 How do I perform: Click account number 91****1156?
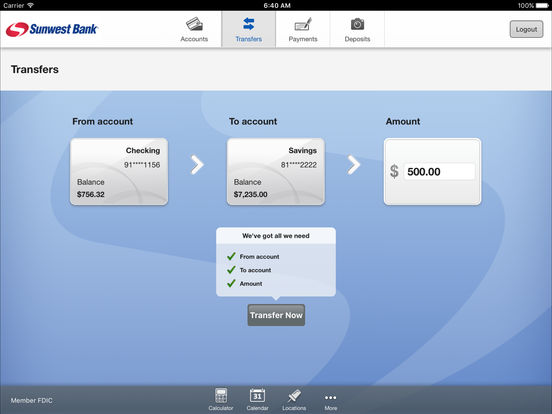tap(142, 165)
